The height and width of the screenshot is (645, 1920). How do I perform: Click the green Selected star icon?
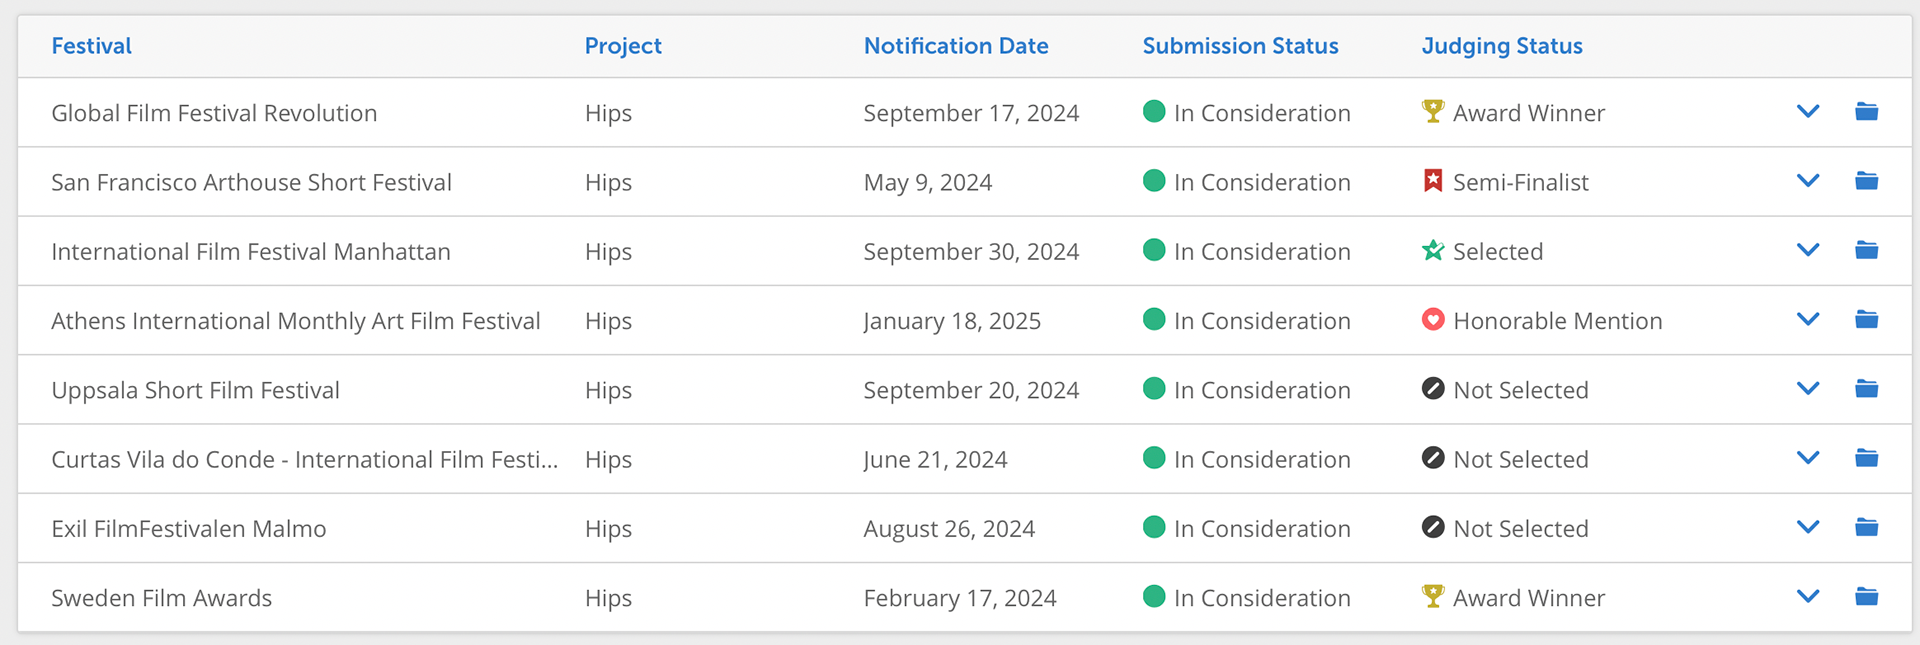point(1433,250)
